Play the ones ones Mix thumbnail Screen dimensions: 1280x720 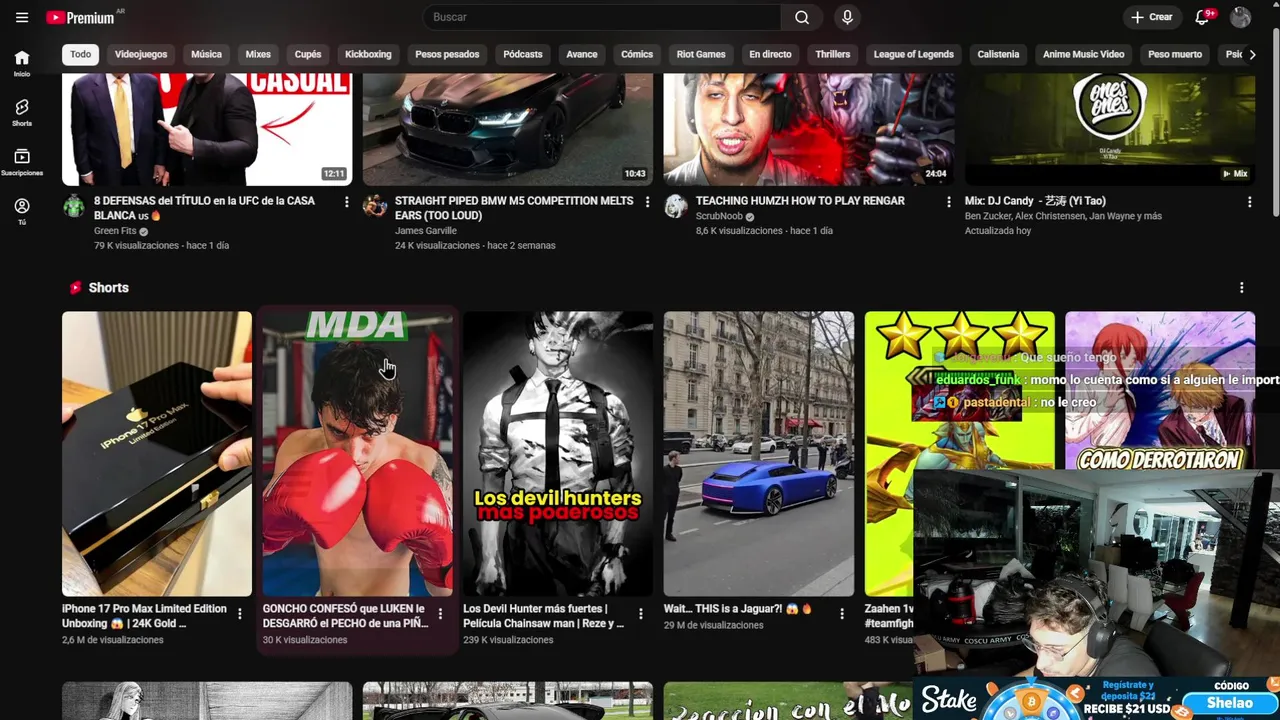click(1110, 130)
